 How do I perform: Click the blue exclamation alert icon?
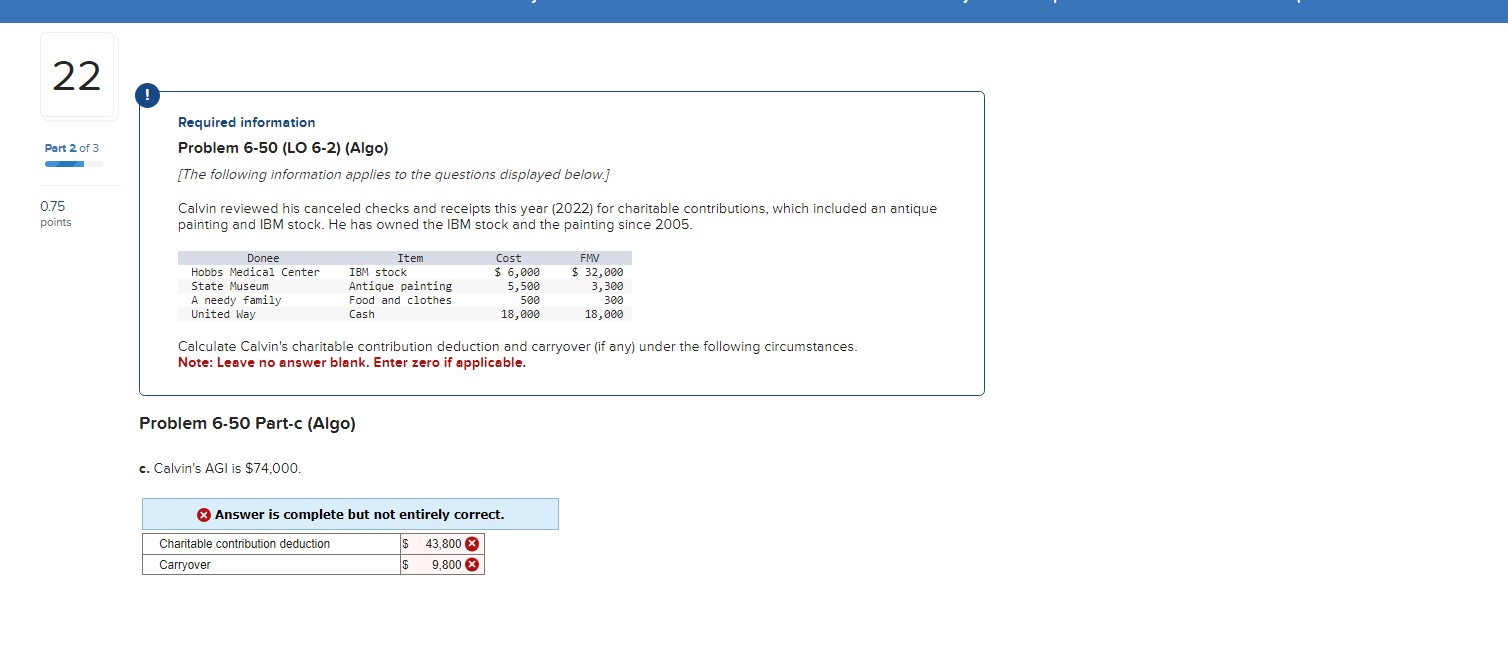[148, 95]
